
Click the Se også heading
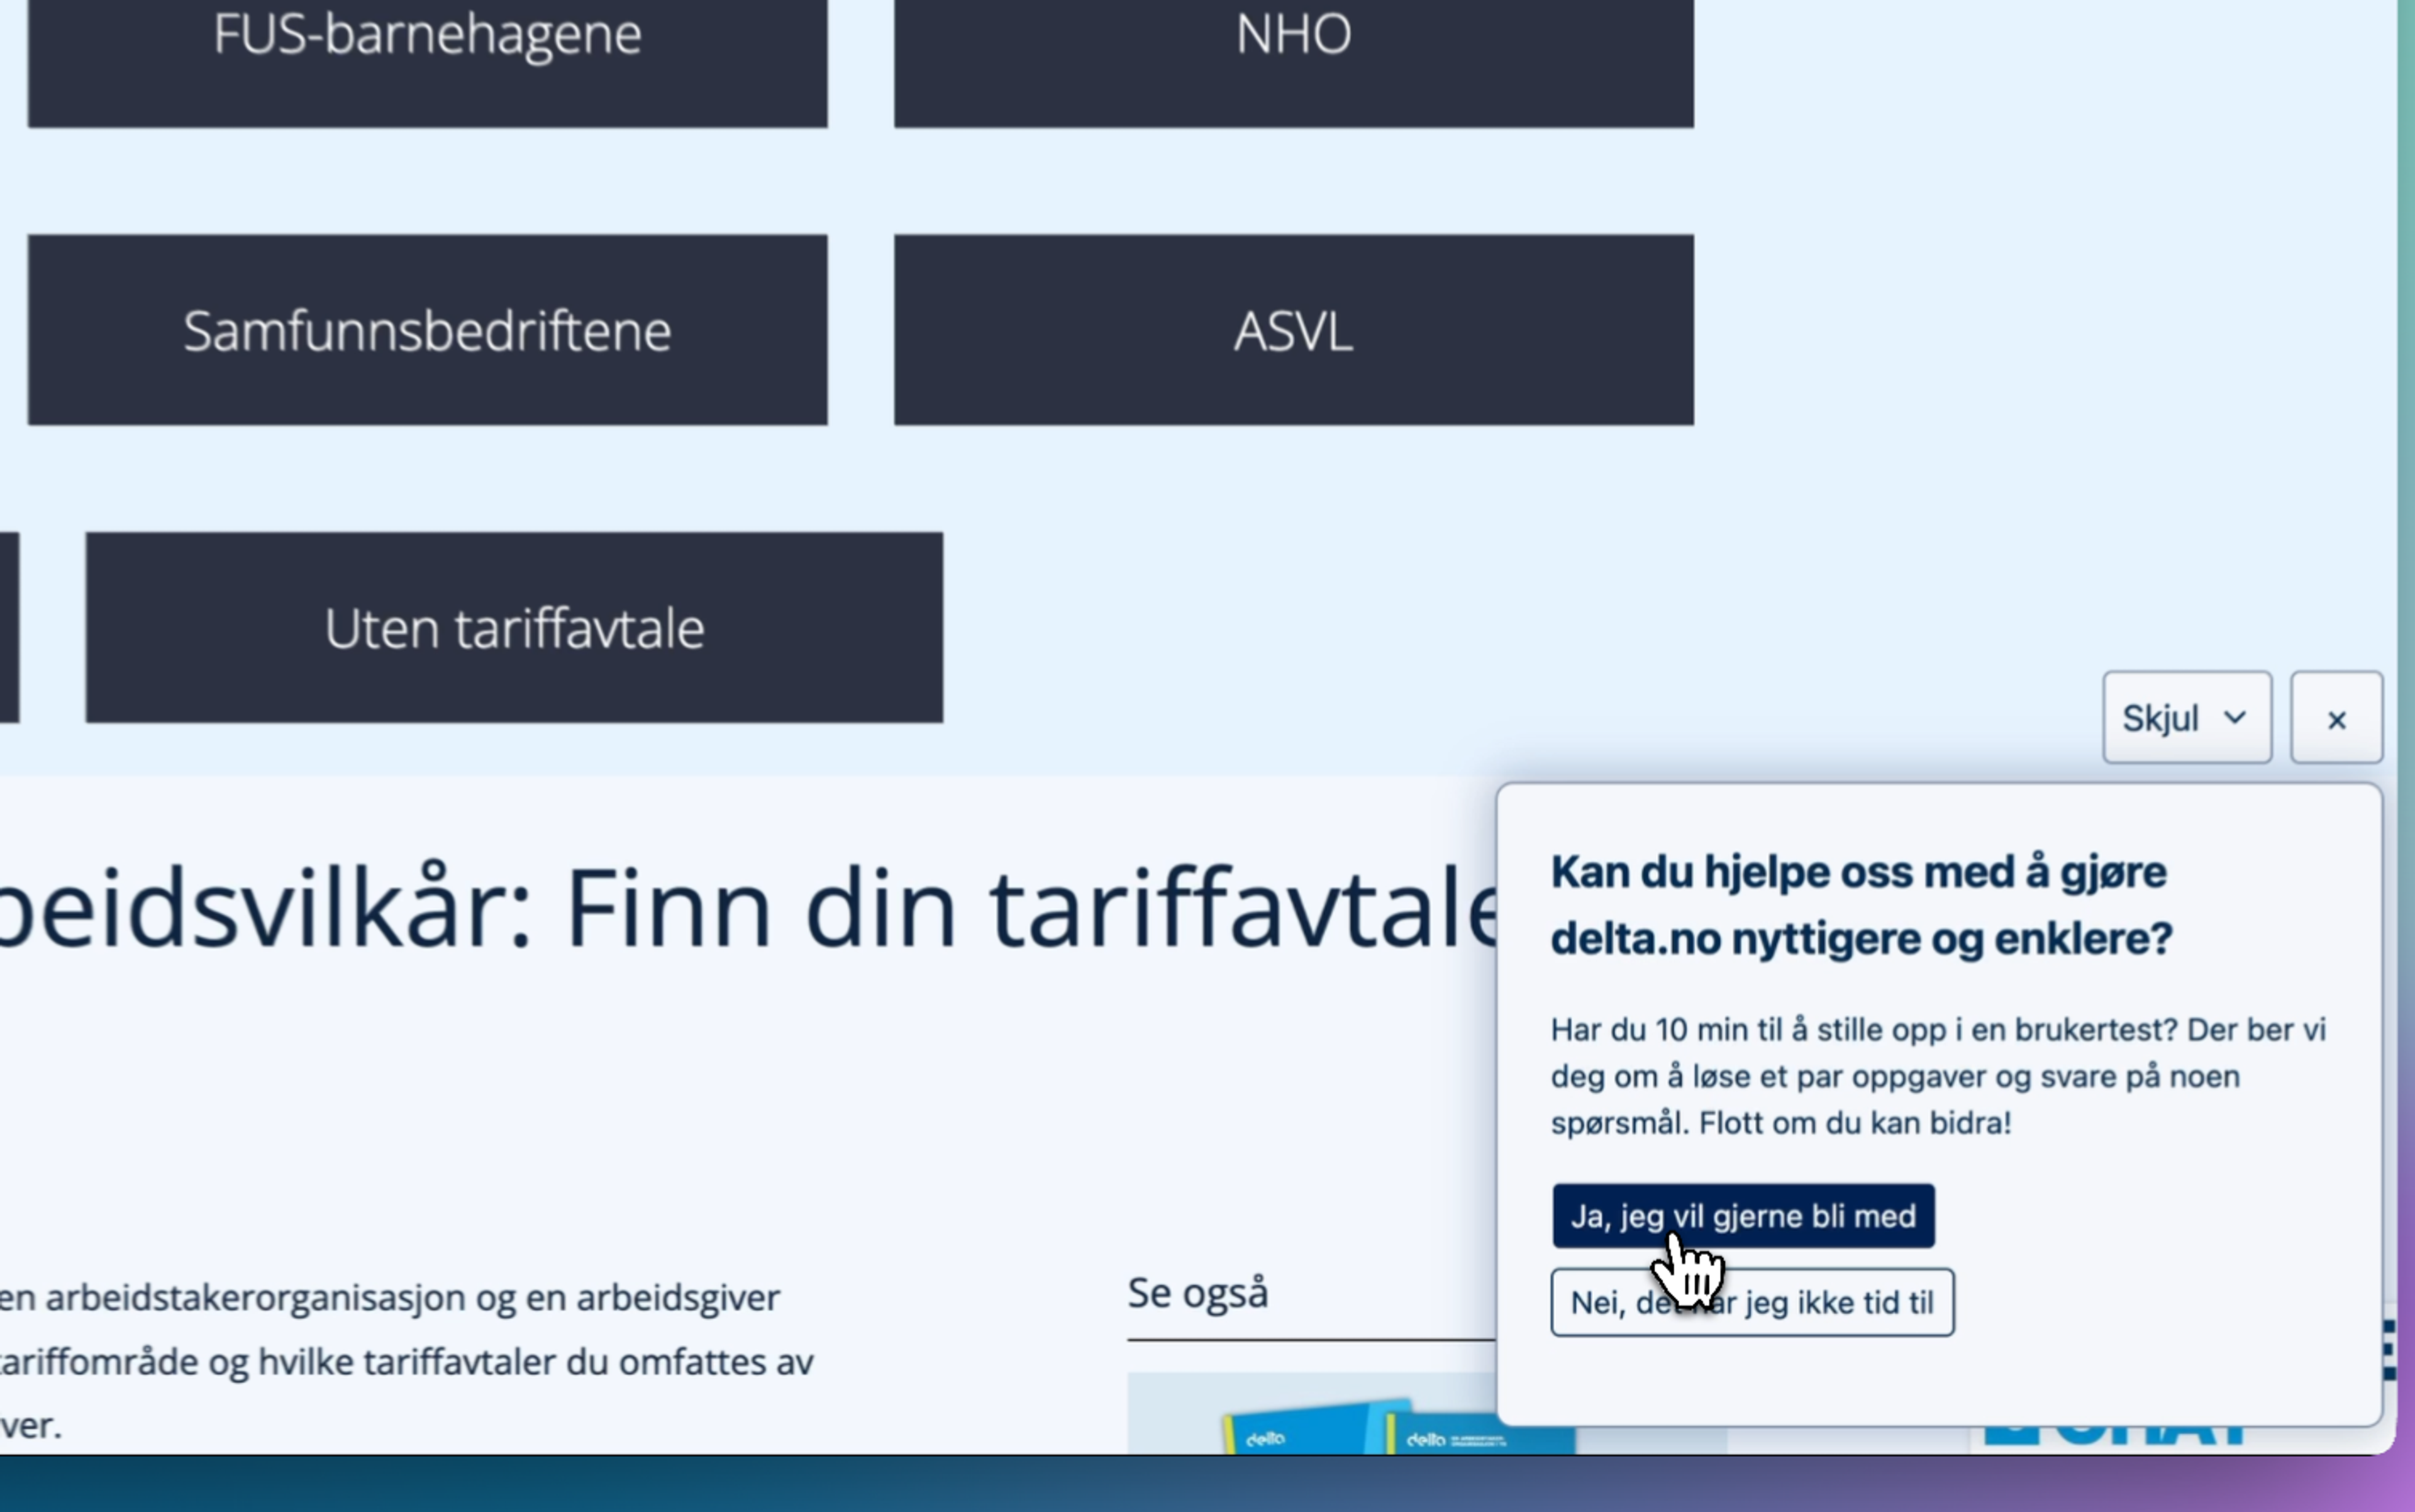1198,1293
